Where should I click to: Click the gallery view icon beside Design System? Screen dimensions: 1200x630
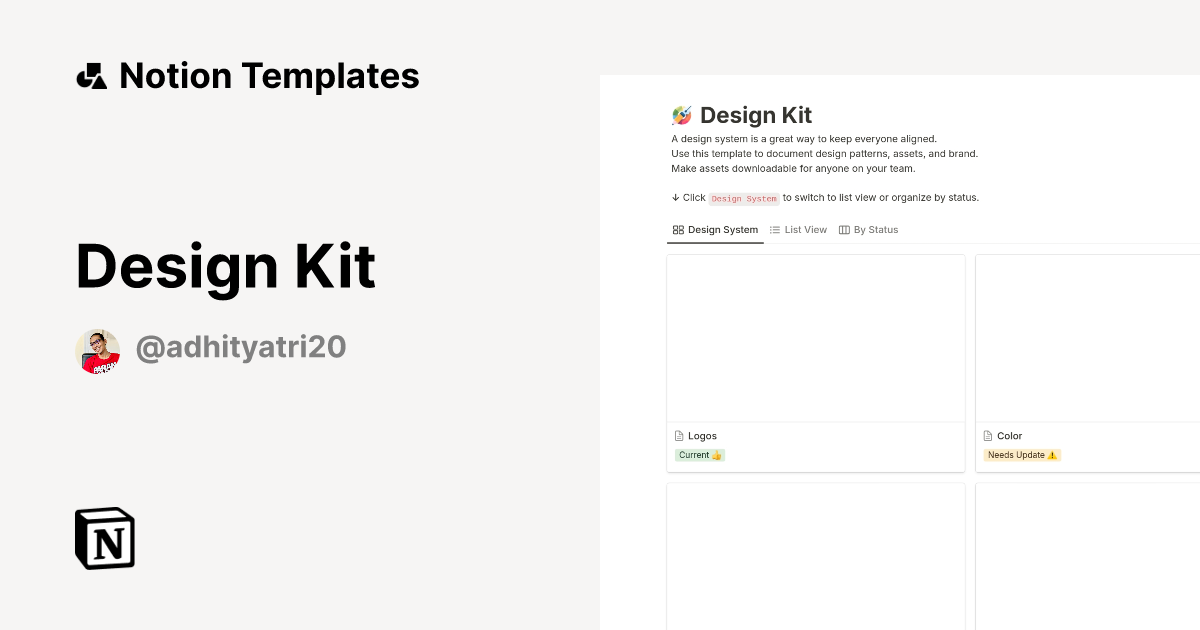(x=677, y=229)
